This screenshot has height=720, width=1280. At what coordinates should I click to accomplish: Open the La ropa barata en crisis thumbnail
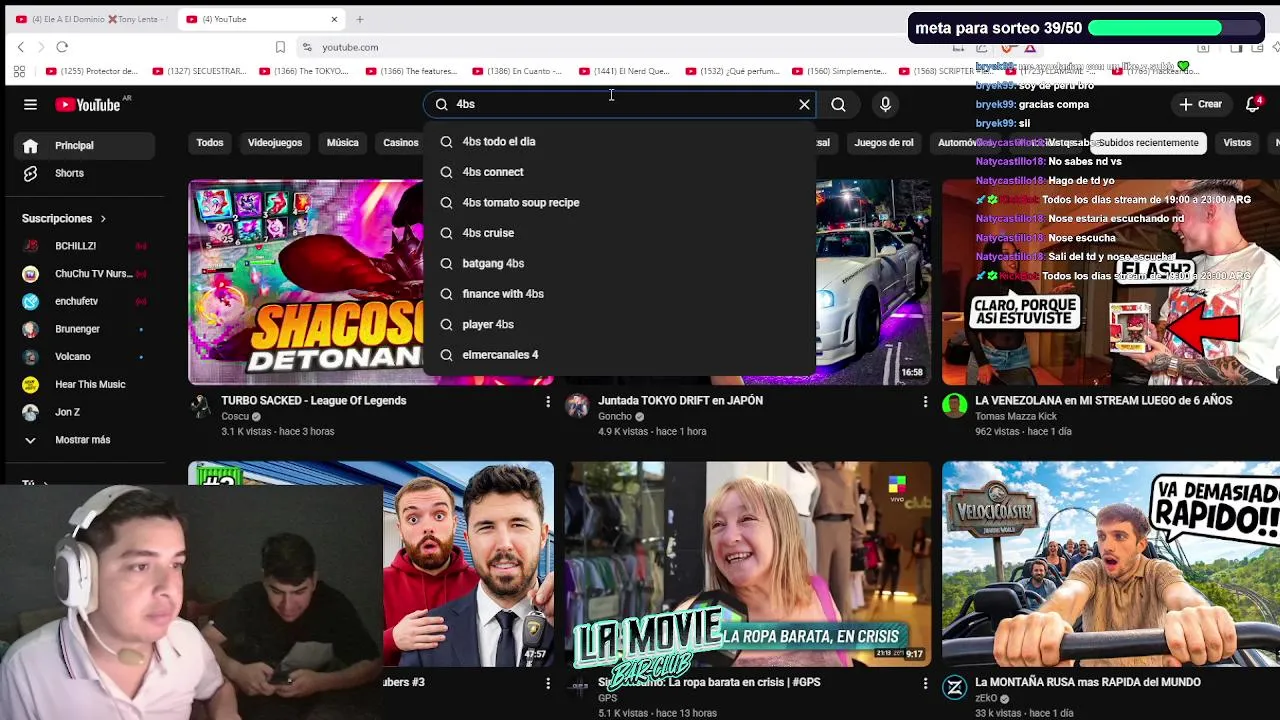pyautogui.click(x=748, y=563)
